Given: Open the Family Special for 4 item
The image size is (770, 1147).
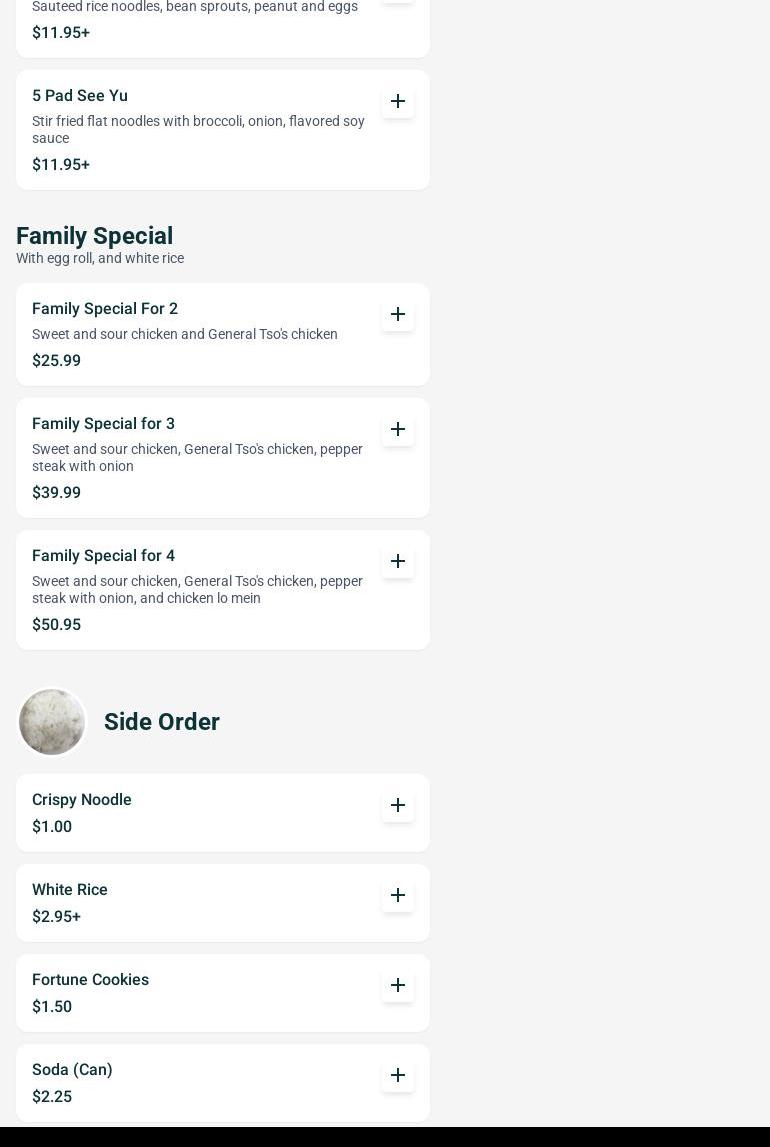Looking at the screenshot, I should [103, 556].
